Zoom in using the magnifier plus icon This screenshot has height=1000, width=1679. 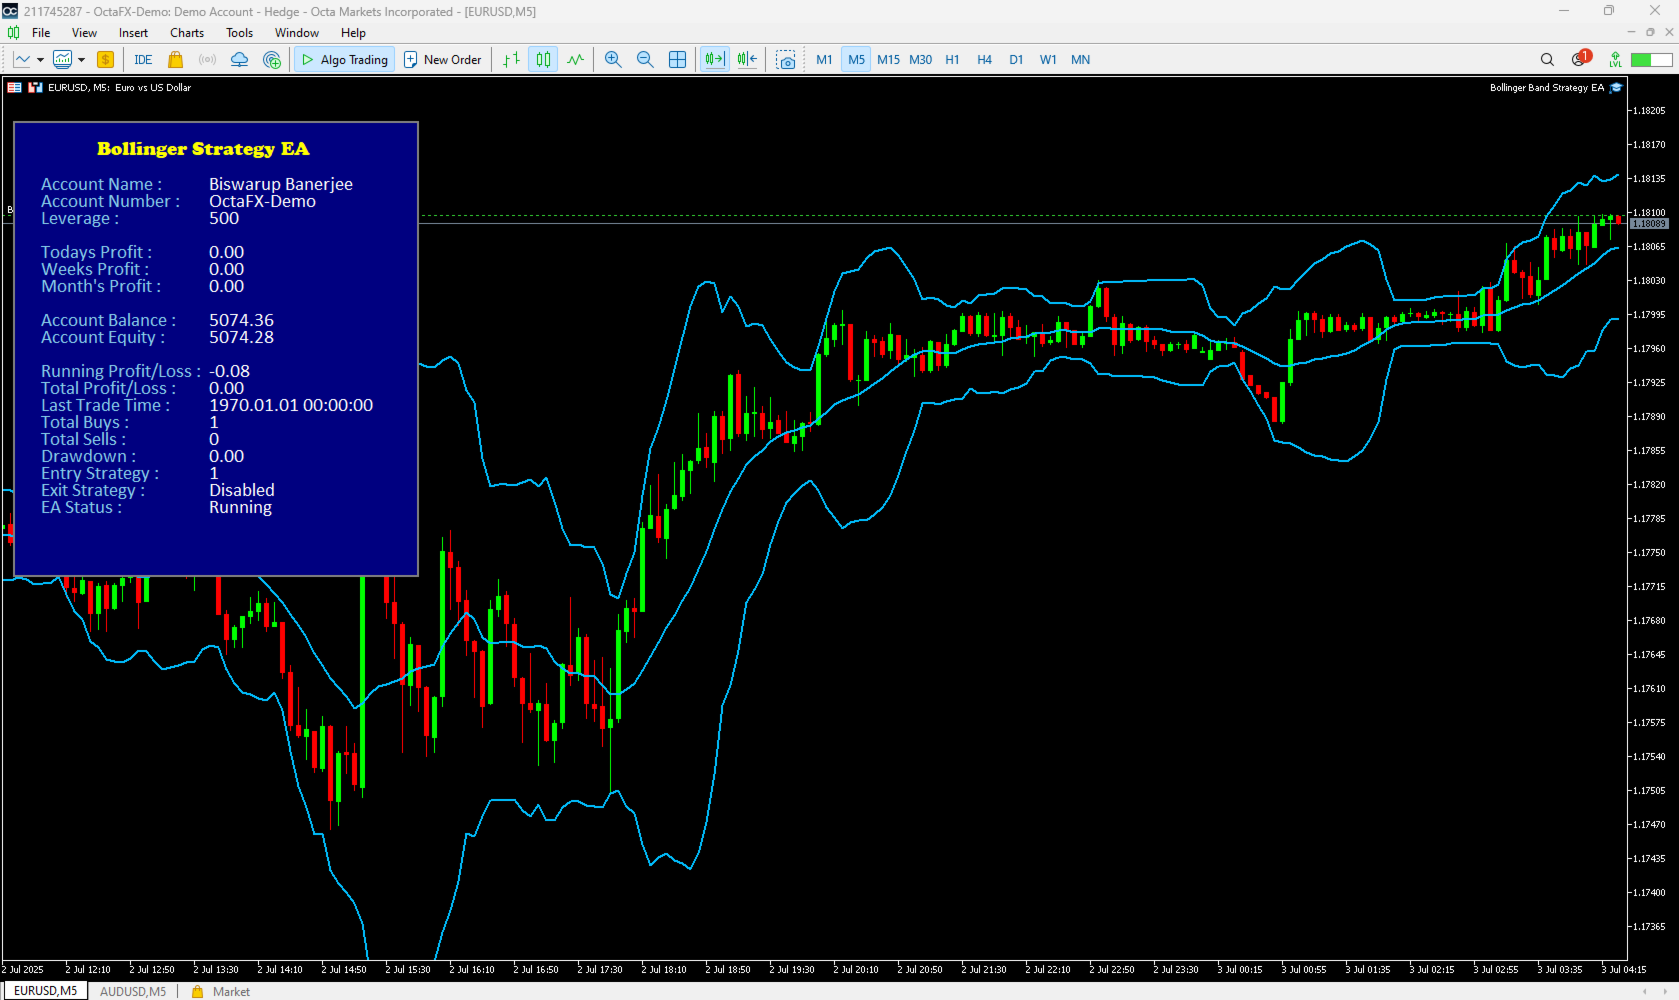tap(613, 60)
